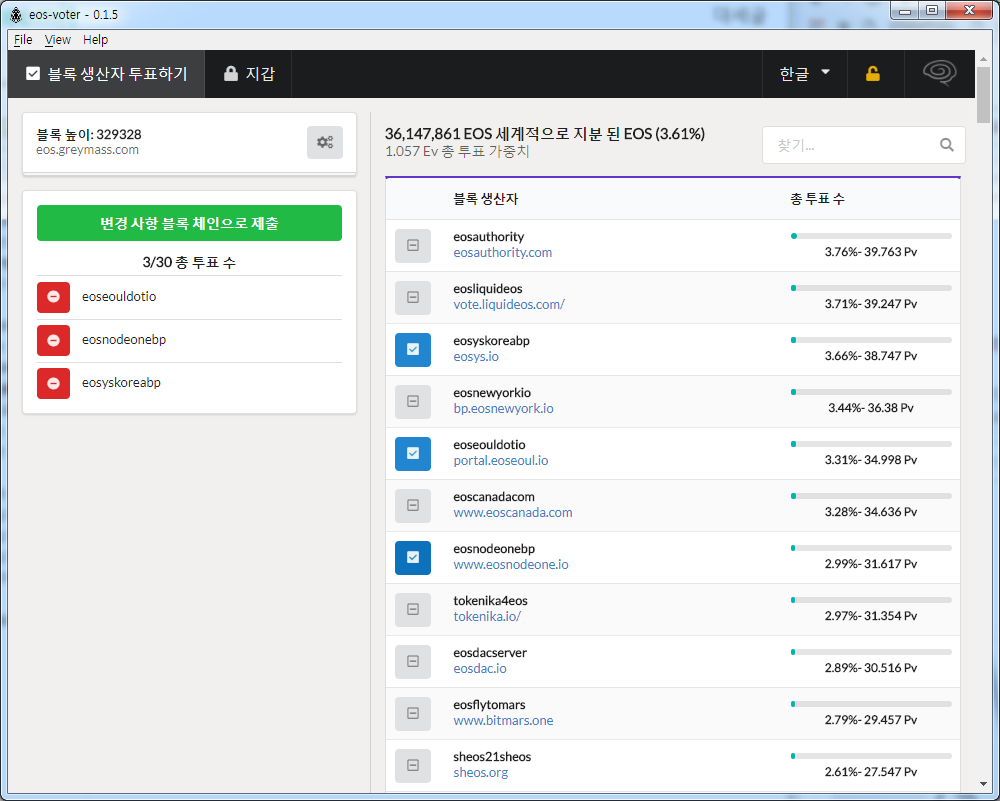Toggle vote checkbox for sheos21sheos
Viewport: 1000px width, 801px height.
tap(413, 765)
